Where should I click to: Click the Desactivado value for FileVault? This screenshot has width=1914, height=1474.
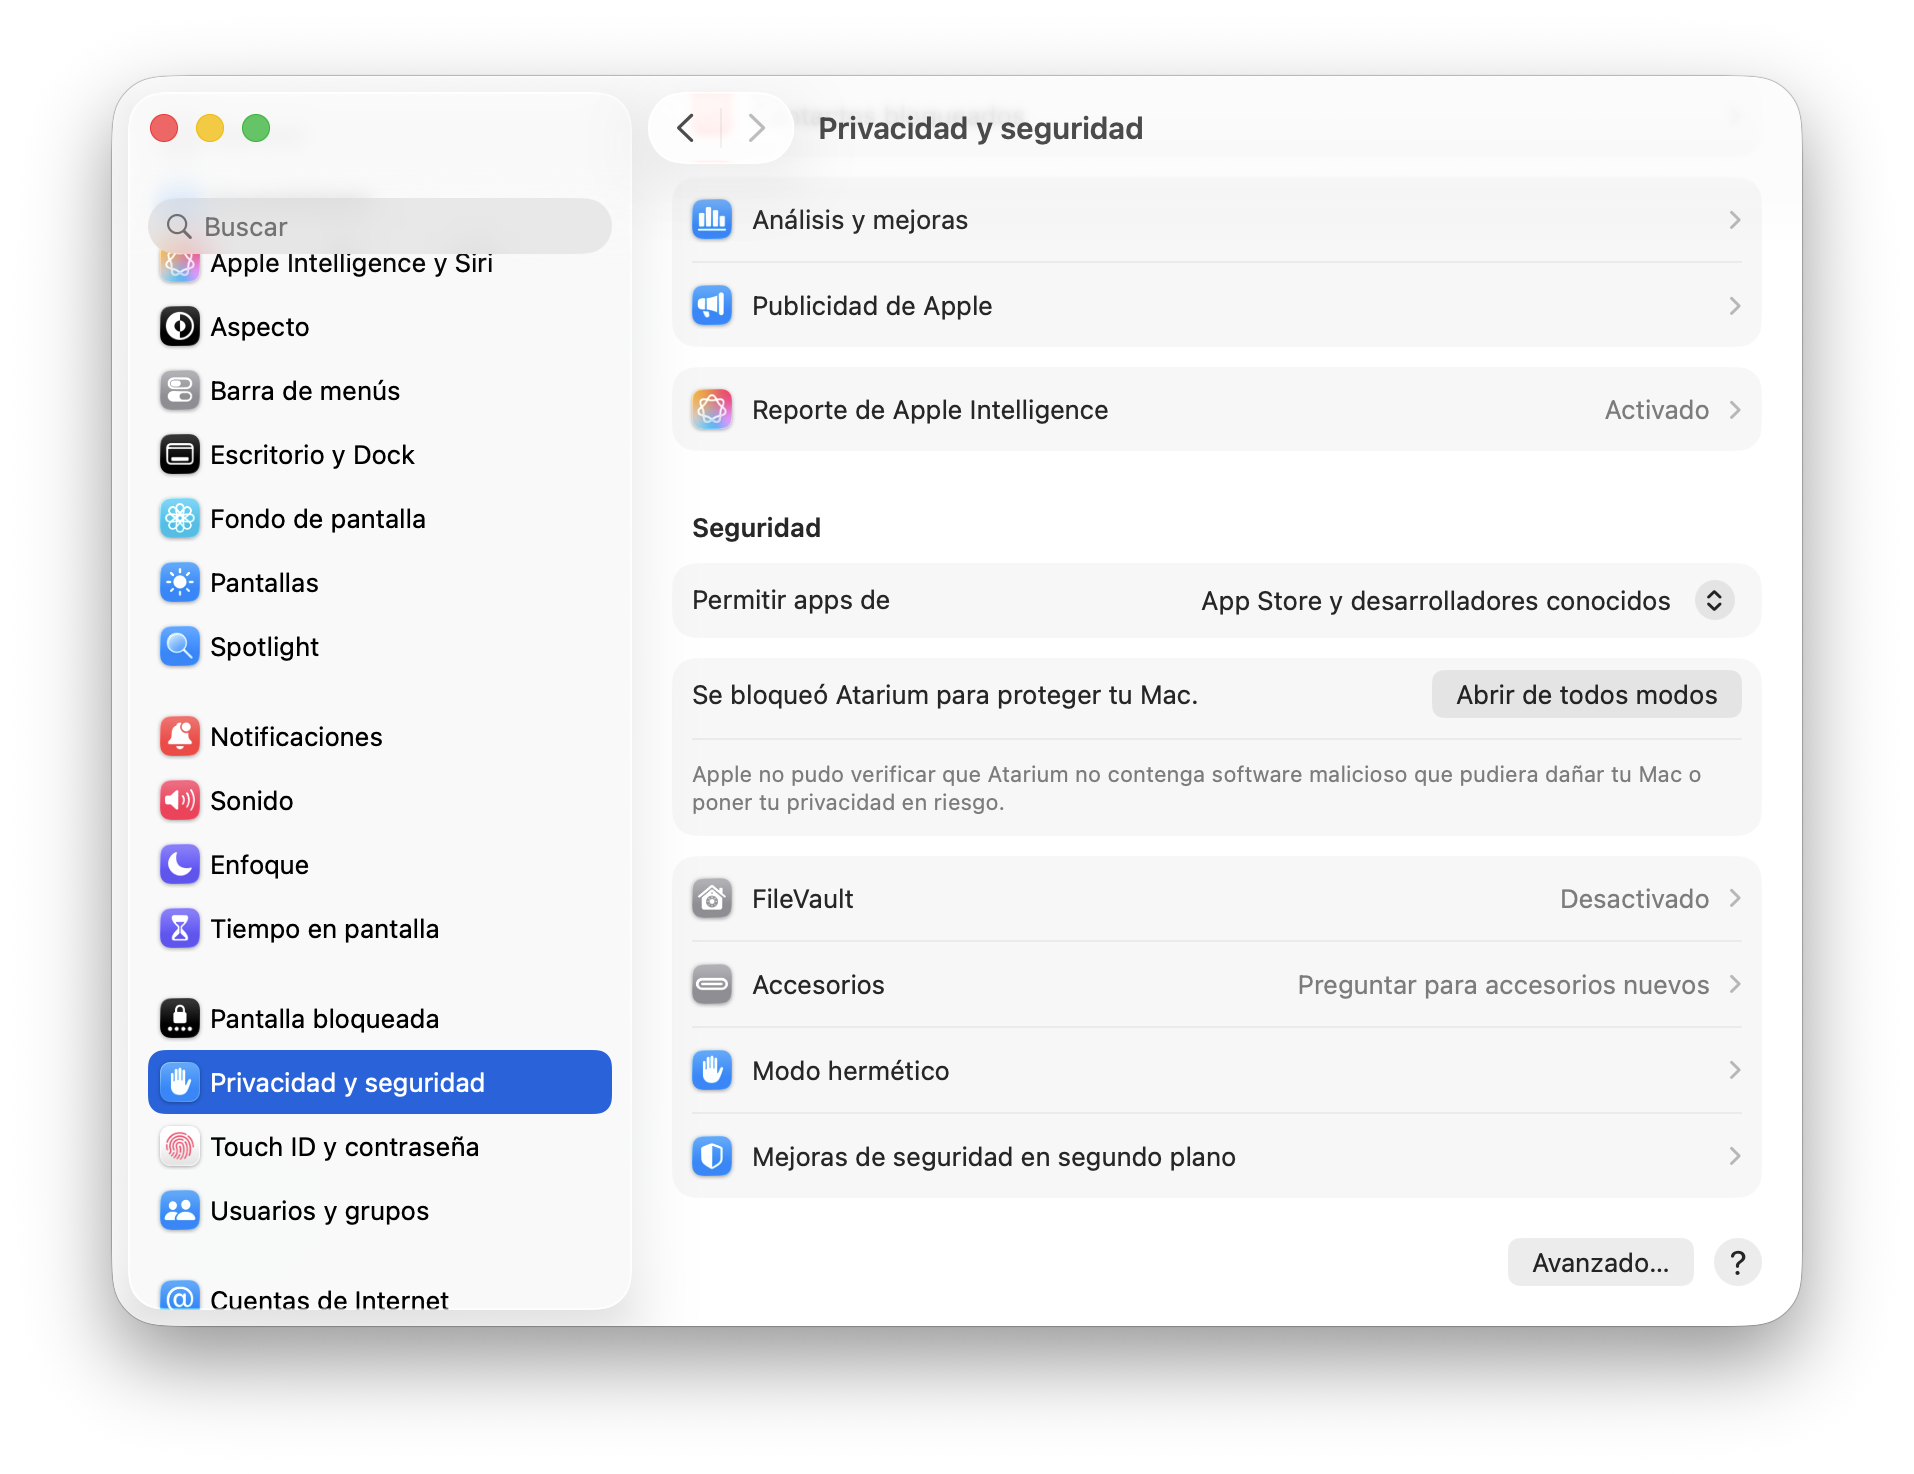click(1634, 899)
